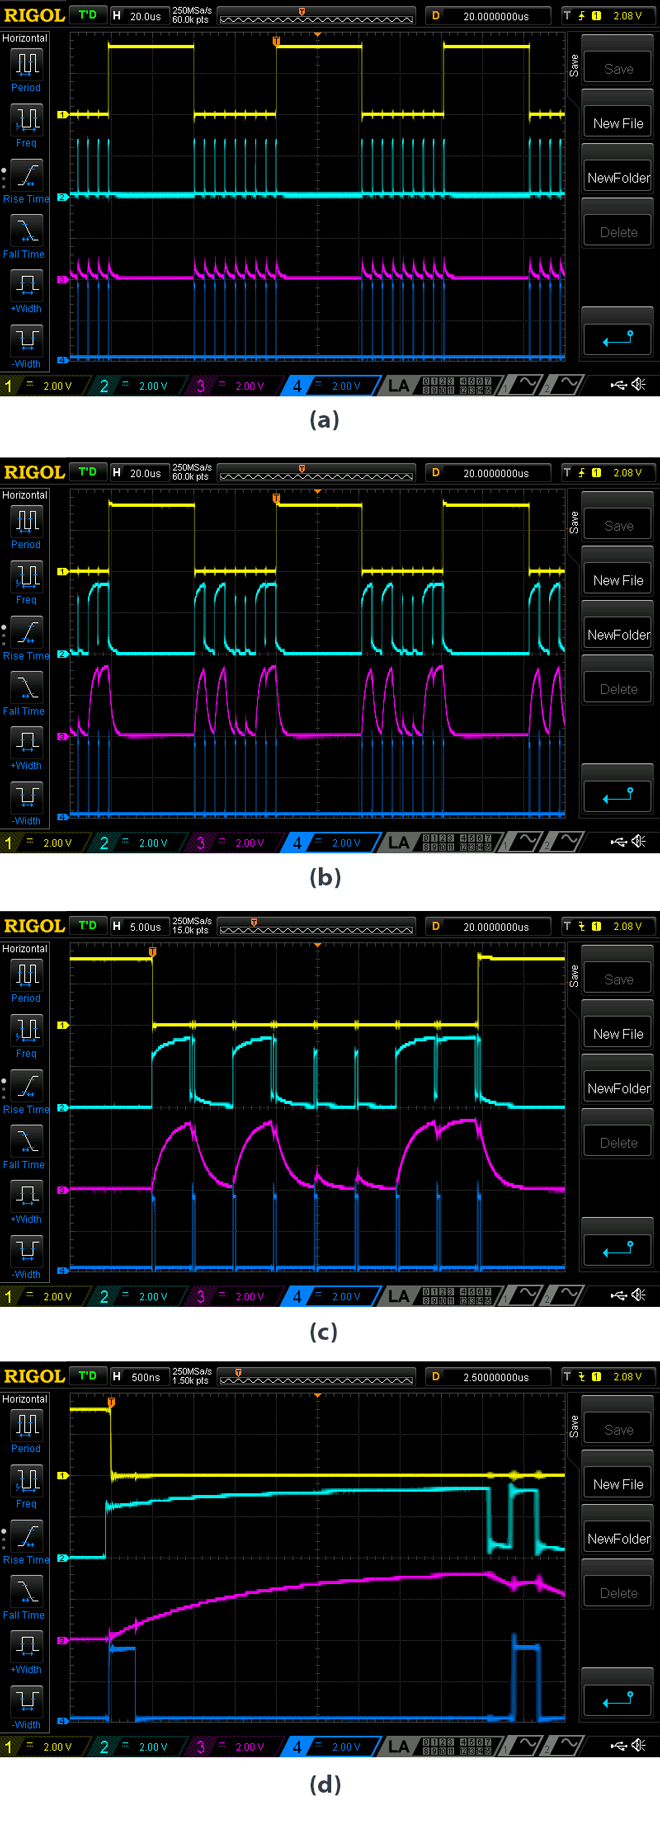
Task: Open the vertical Save menu tab in screenshot (a)
Action: [x=574, y=66]
